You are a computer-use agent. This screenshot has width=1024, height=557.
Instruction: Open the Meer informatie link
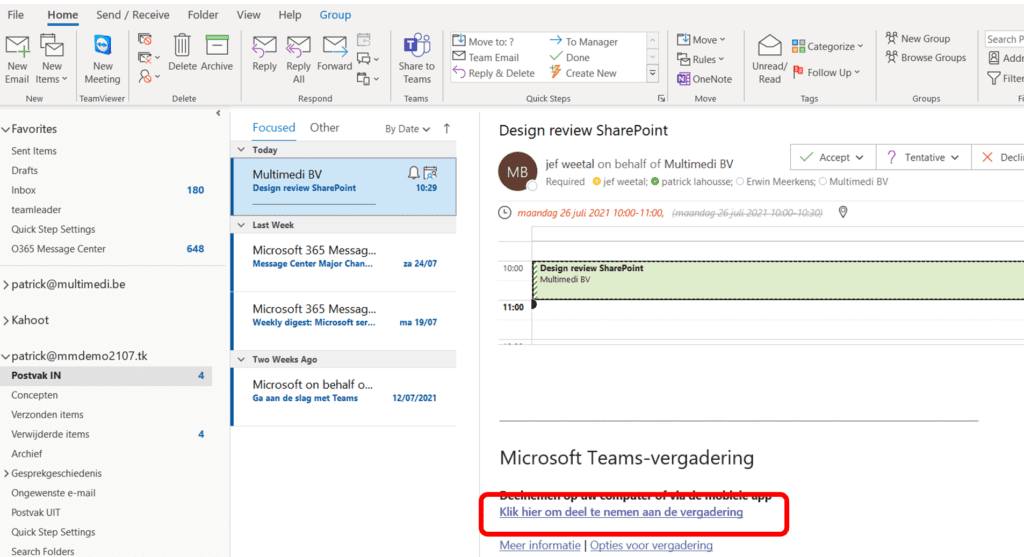pos(540,545)
